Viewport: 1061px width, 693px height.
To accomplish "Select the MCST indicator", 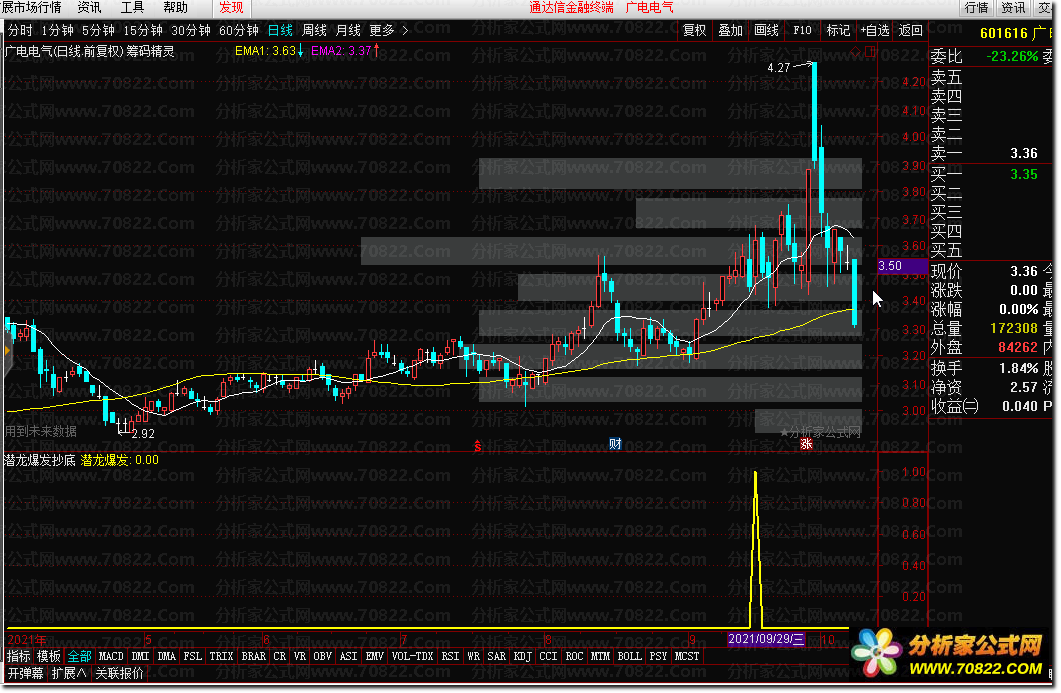I will (x=687, y=656).
